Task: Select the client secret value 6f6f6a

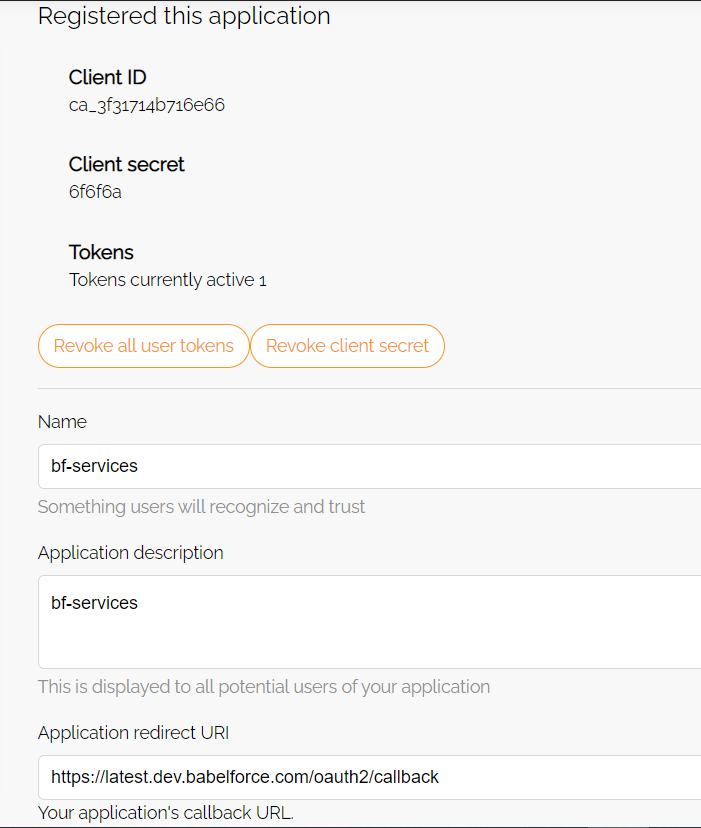Action: 95,192
